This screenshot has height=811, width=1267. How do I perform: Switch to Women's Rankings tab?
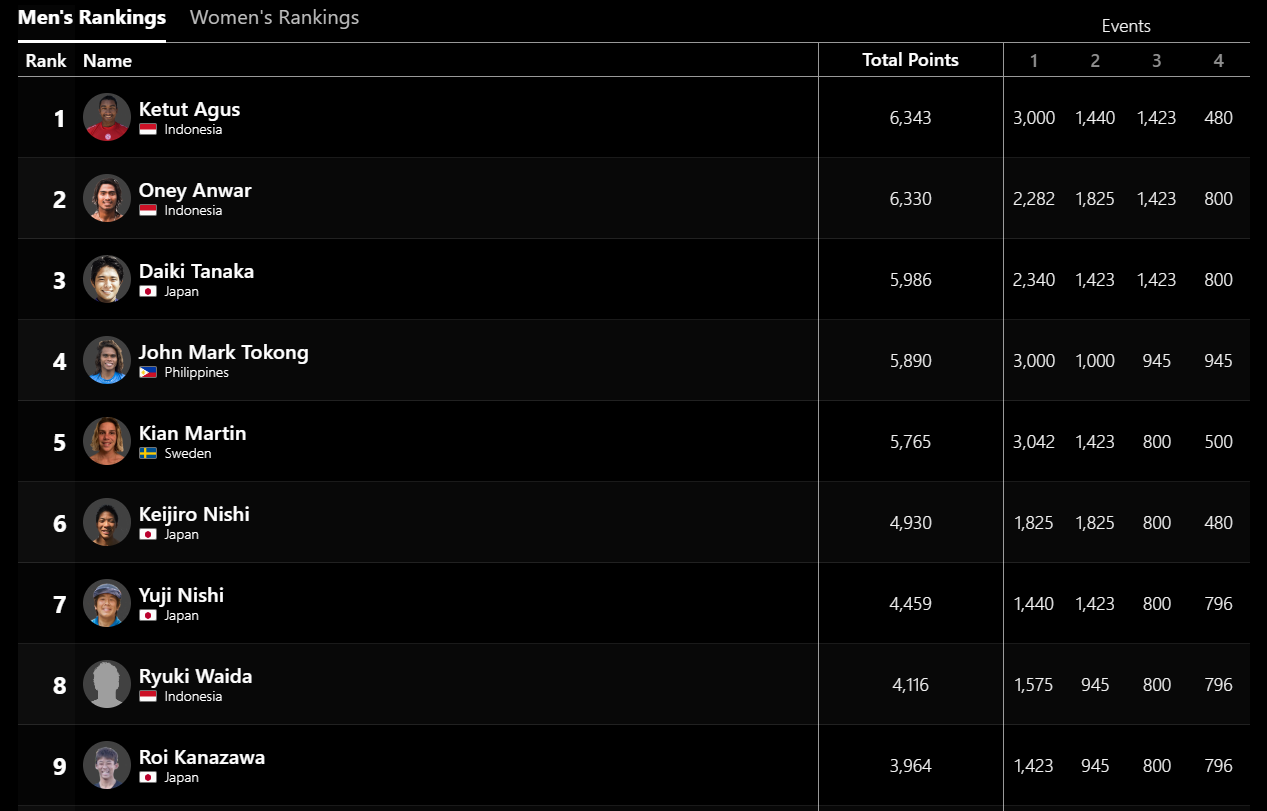[274, 18]
